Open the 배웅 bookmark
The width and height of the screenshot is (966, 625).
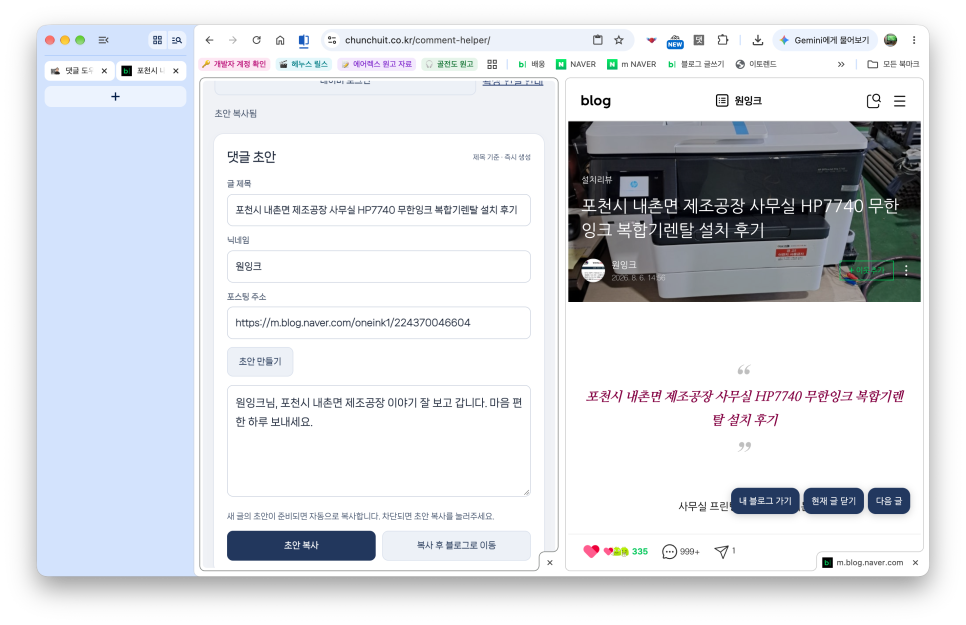click(532, 64)
